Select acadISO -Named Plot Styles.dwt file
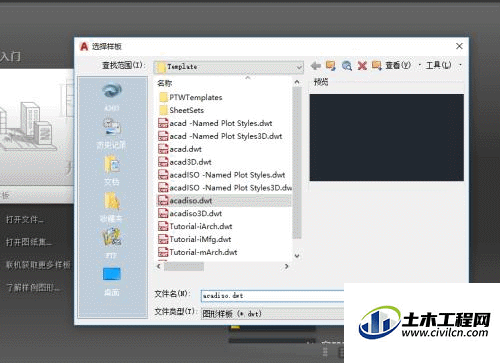The image size is (500, 363). pos(222,175)
